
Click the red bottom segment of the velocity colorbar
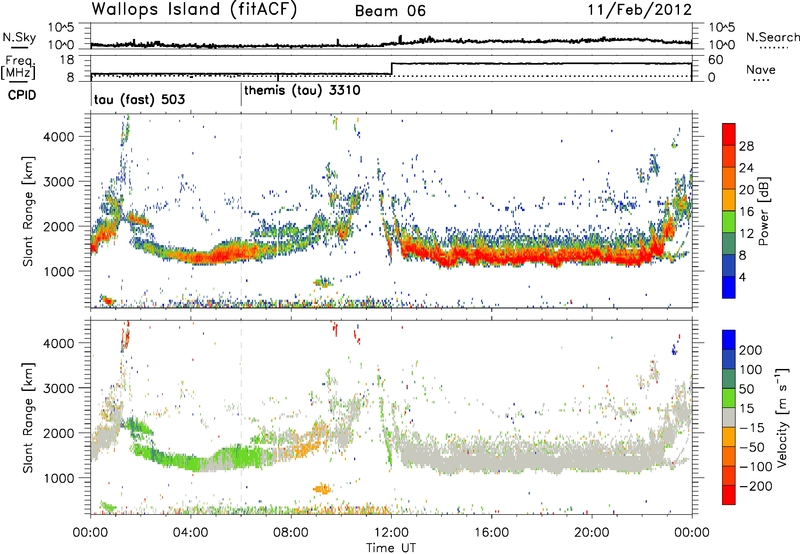(x=729, y=495)
